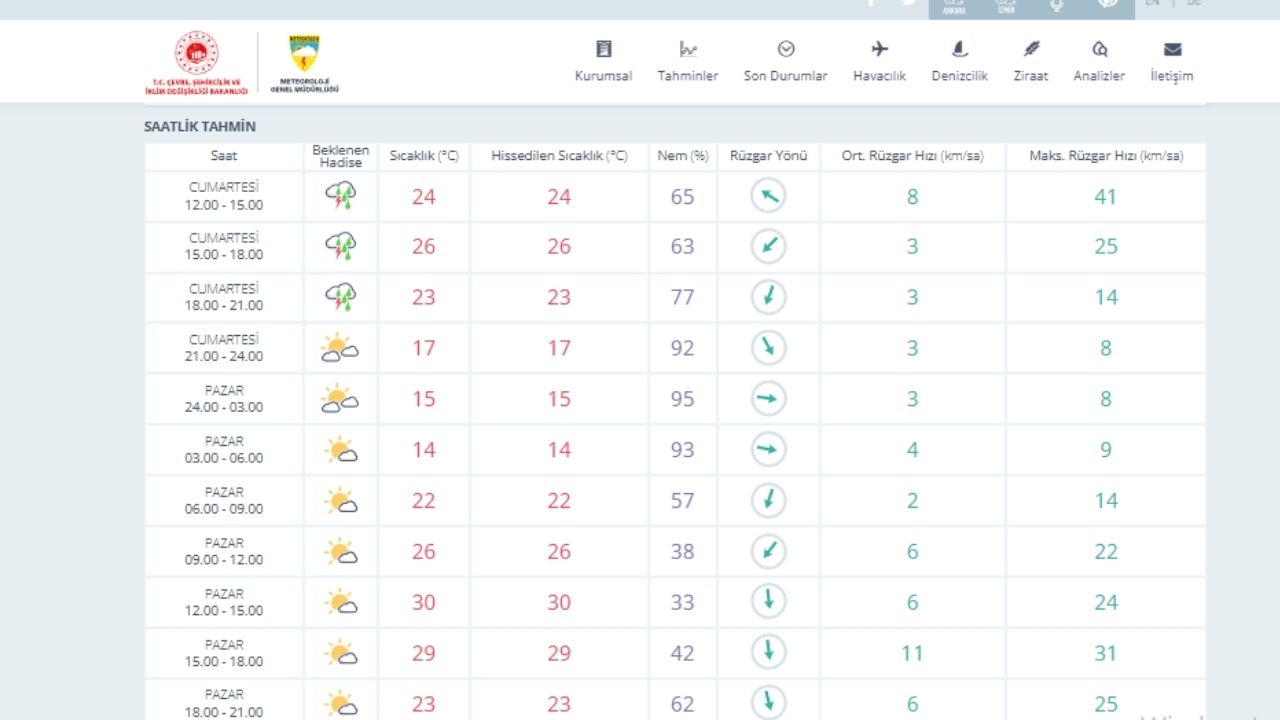Click max wind speed value 31
The height and width of the screenshot is (720, 1280).
tap(1105, 653)
